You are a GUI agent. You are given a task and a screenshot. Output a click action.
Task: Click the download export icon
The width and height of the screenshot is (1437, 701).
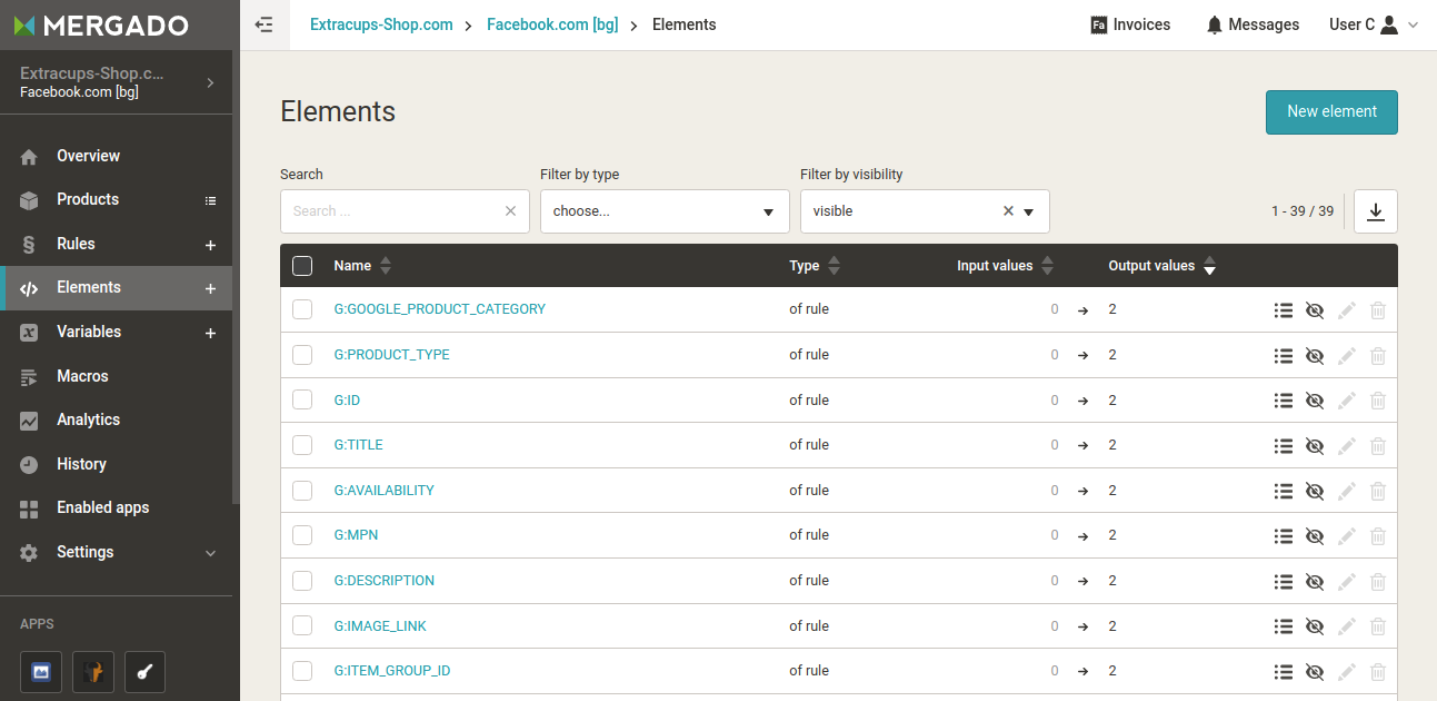coord(1375,212)
